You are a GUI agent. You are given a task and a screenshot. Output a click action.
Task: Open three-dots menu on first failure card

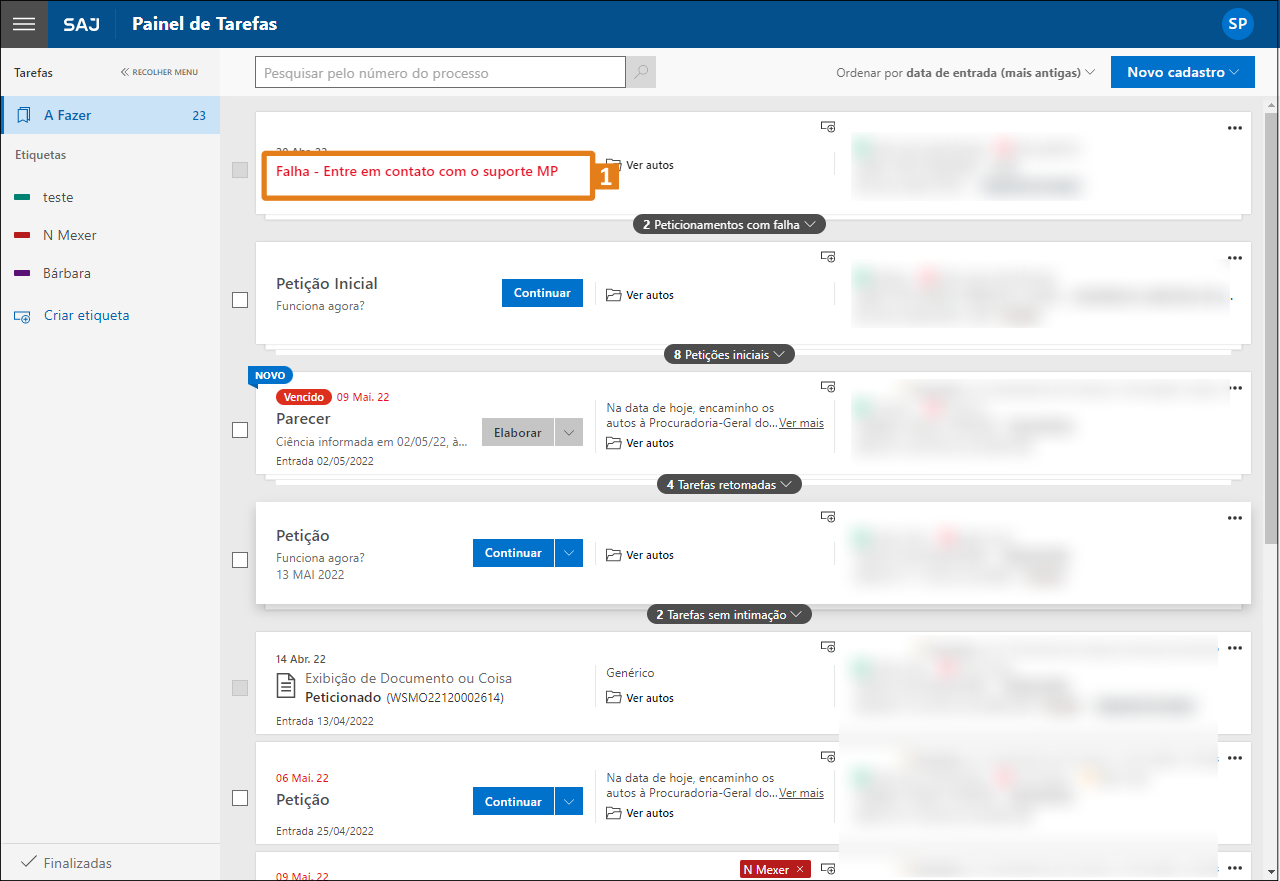[1234, 128]
